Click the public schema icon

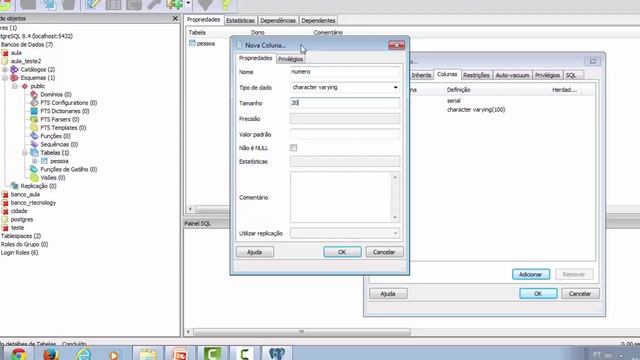[25, 86]
